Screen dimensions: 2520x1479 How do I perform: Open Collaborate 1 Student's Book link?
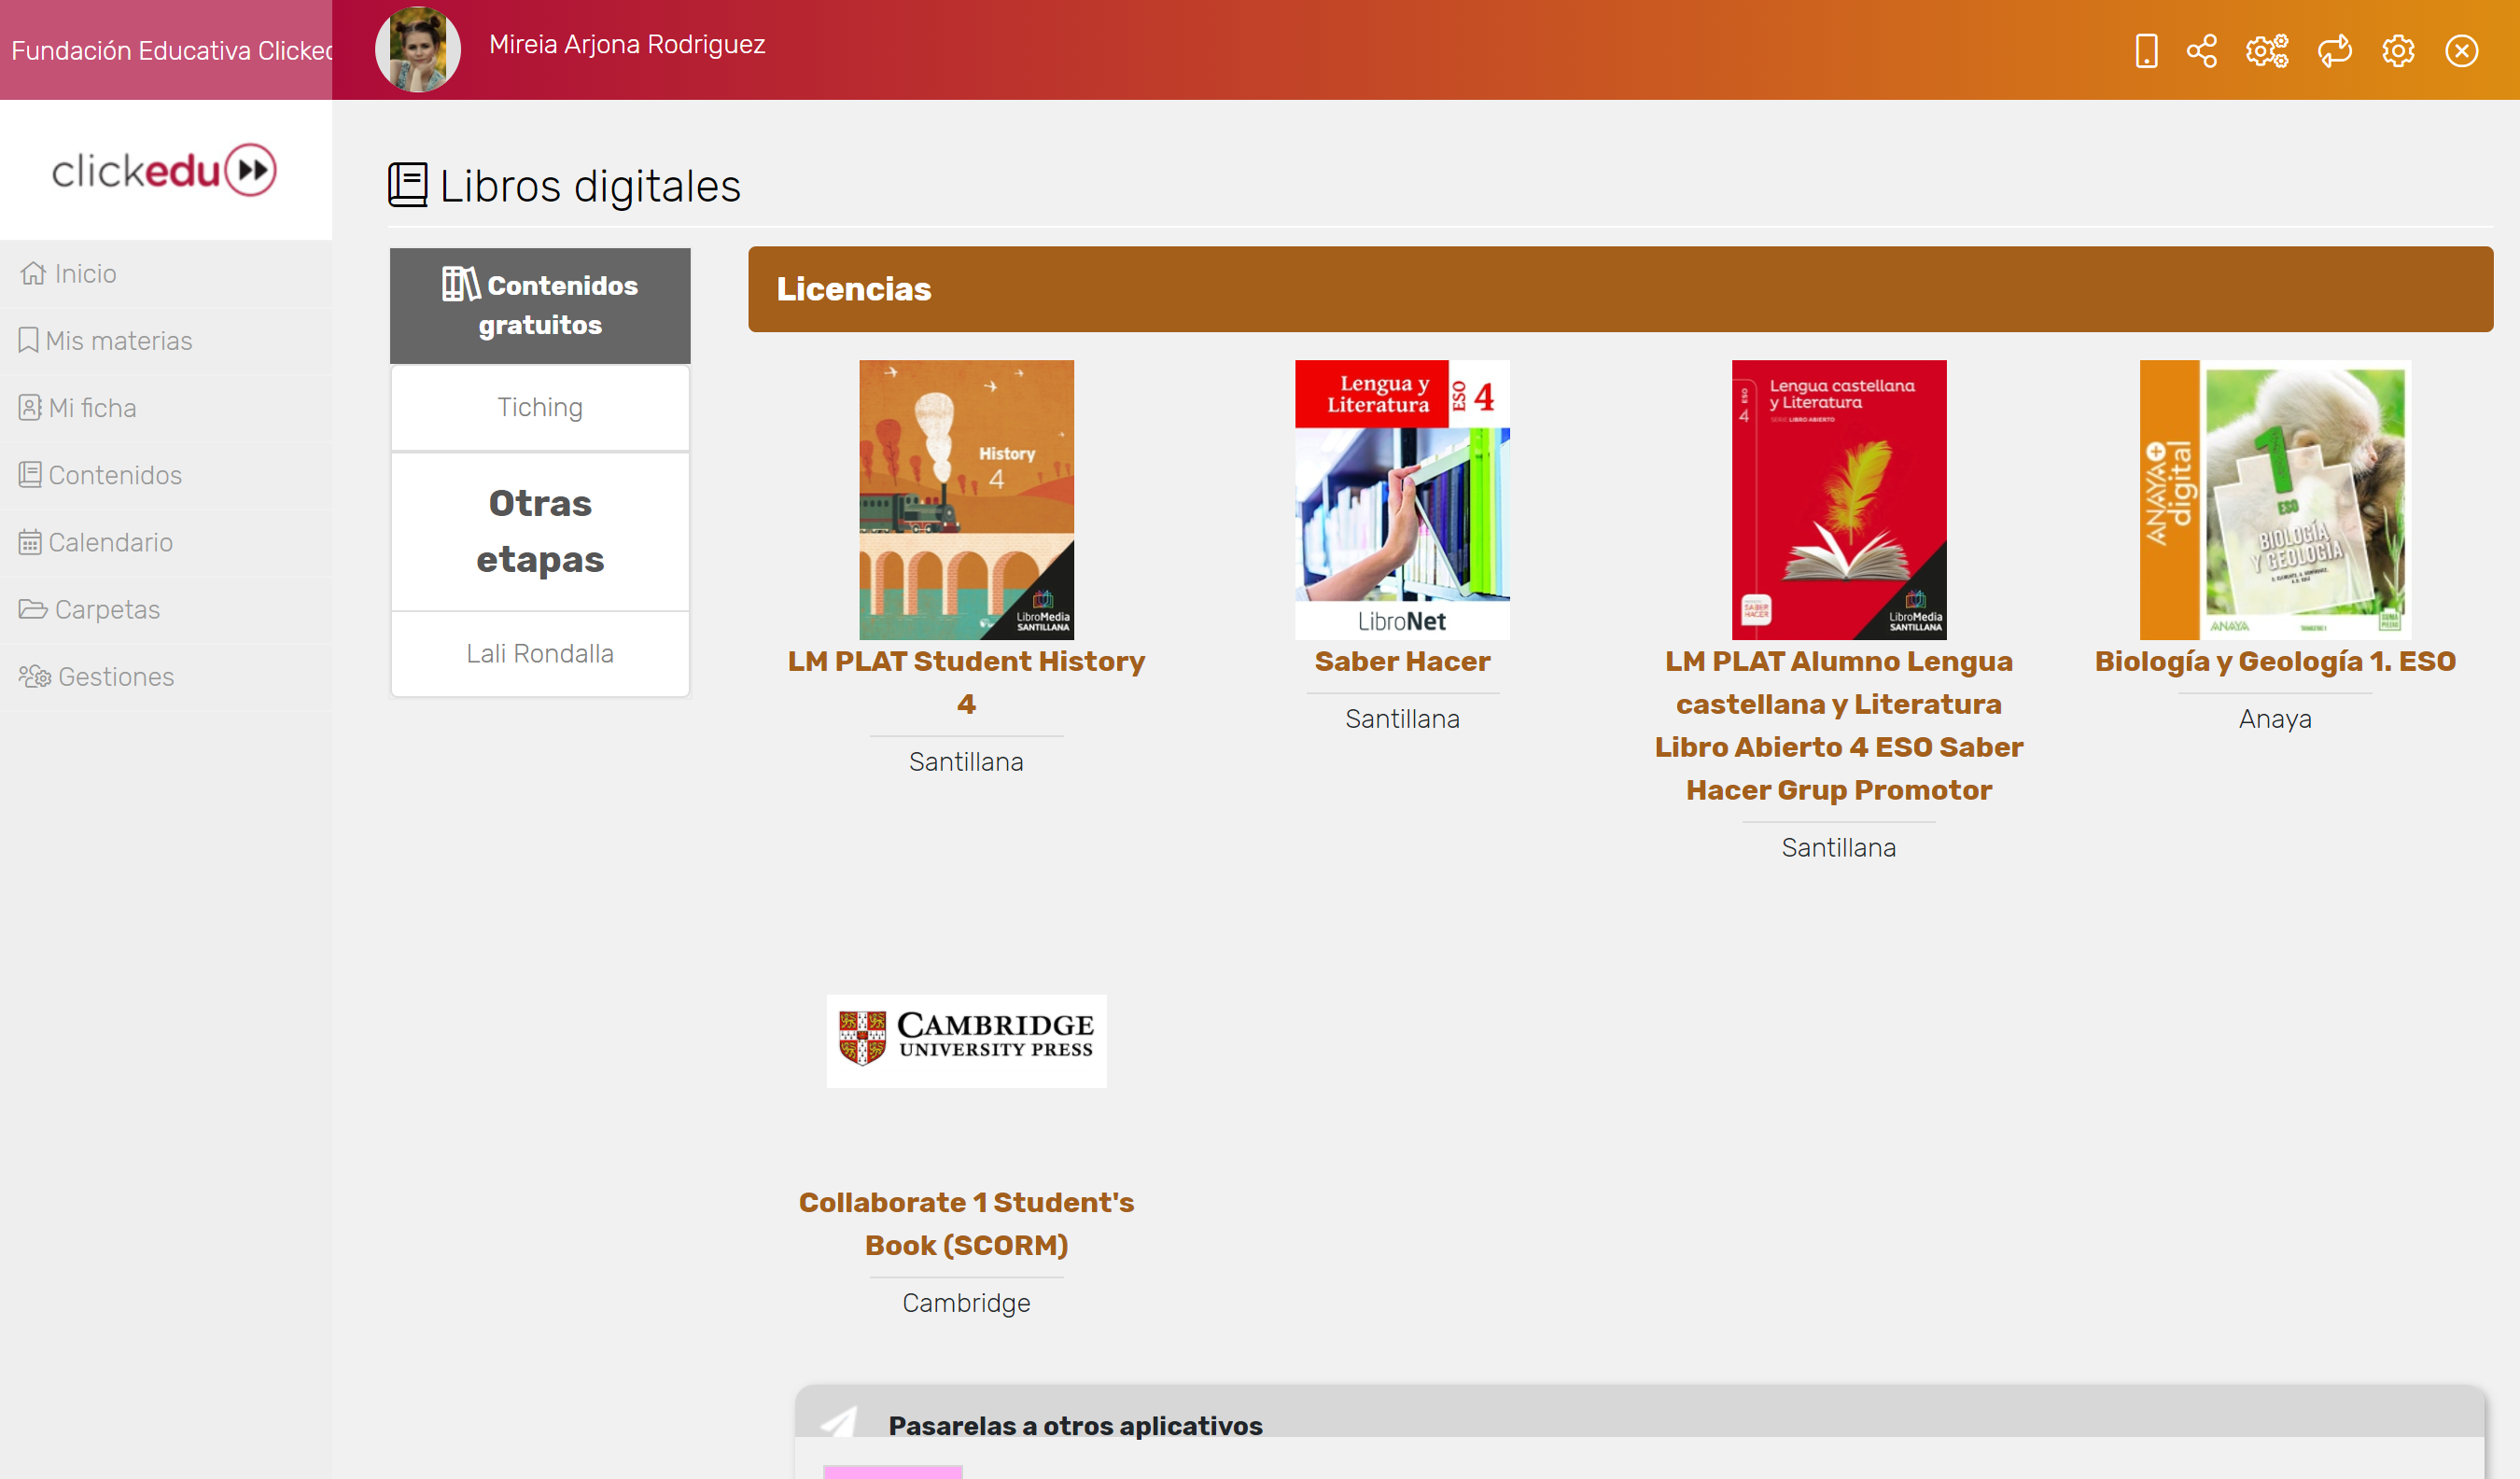click(x=966, y=1223)
